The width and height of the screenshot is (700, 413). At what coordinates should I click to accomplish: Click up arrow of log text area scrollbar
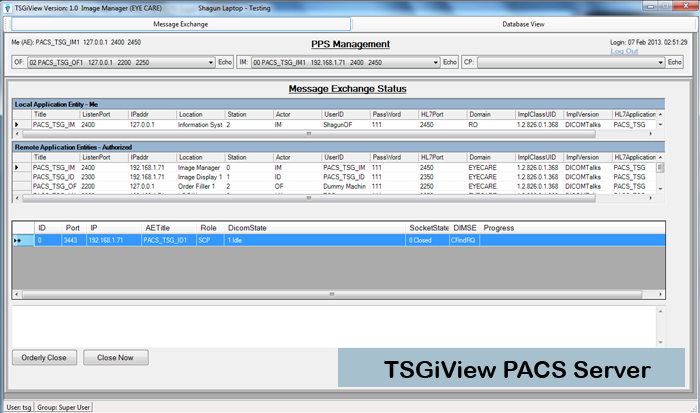[x=660, y=311]
